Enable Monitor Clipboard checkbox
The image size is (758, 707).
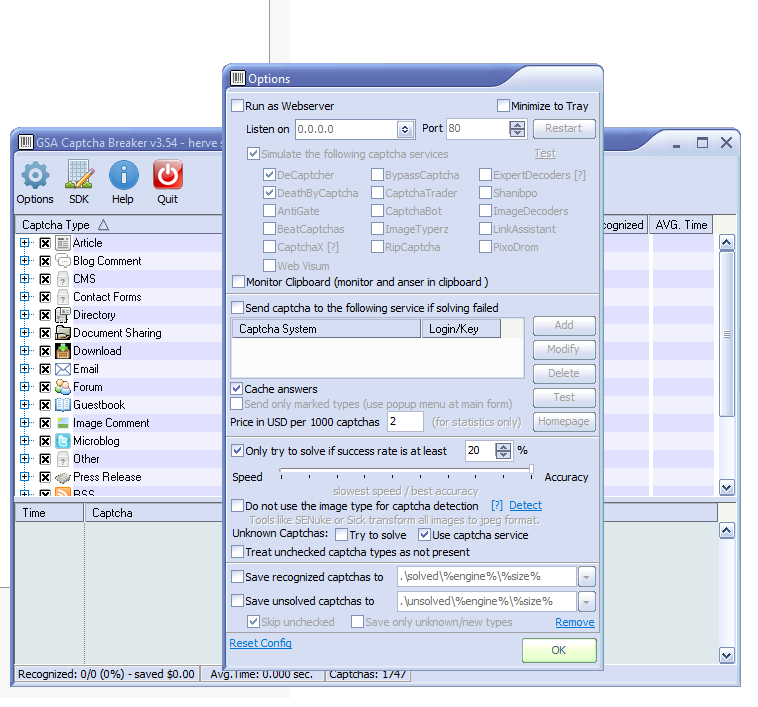pos(238,282)
